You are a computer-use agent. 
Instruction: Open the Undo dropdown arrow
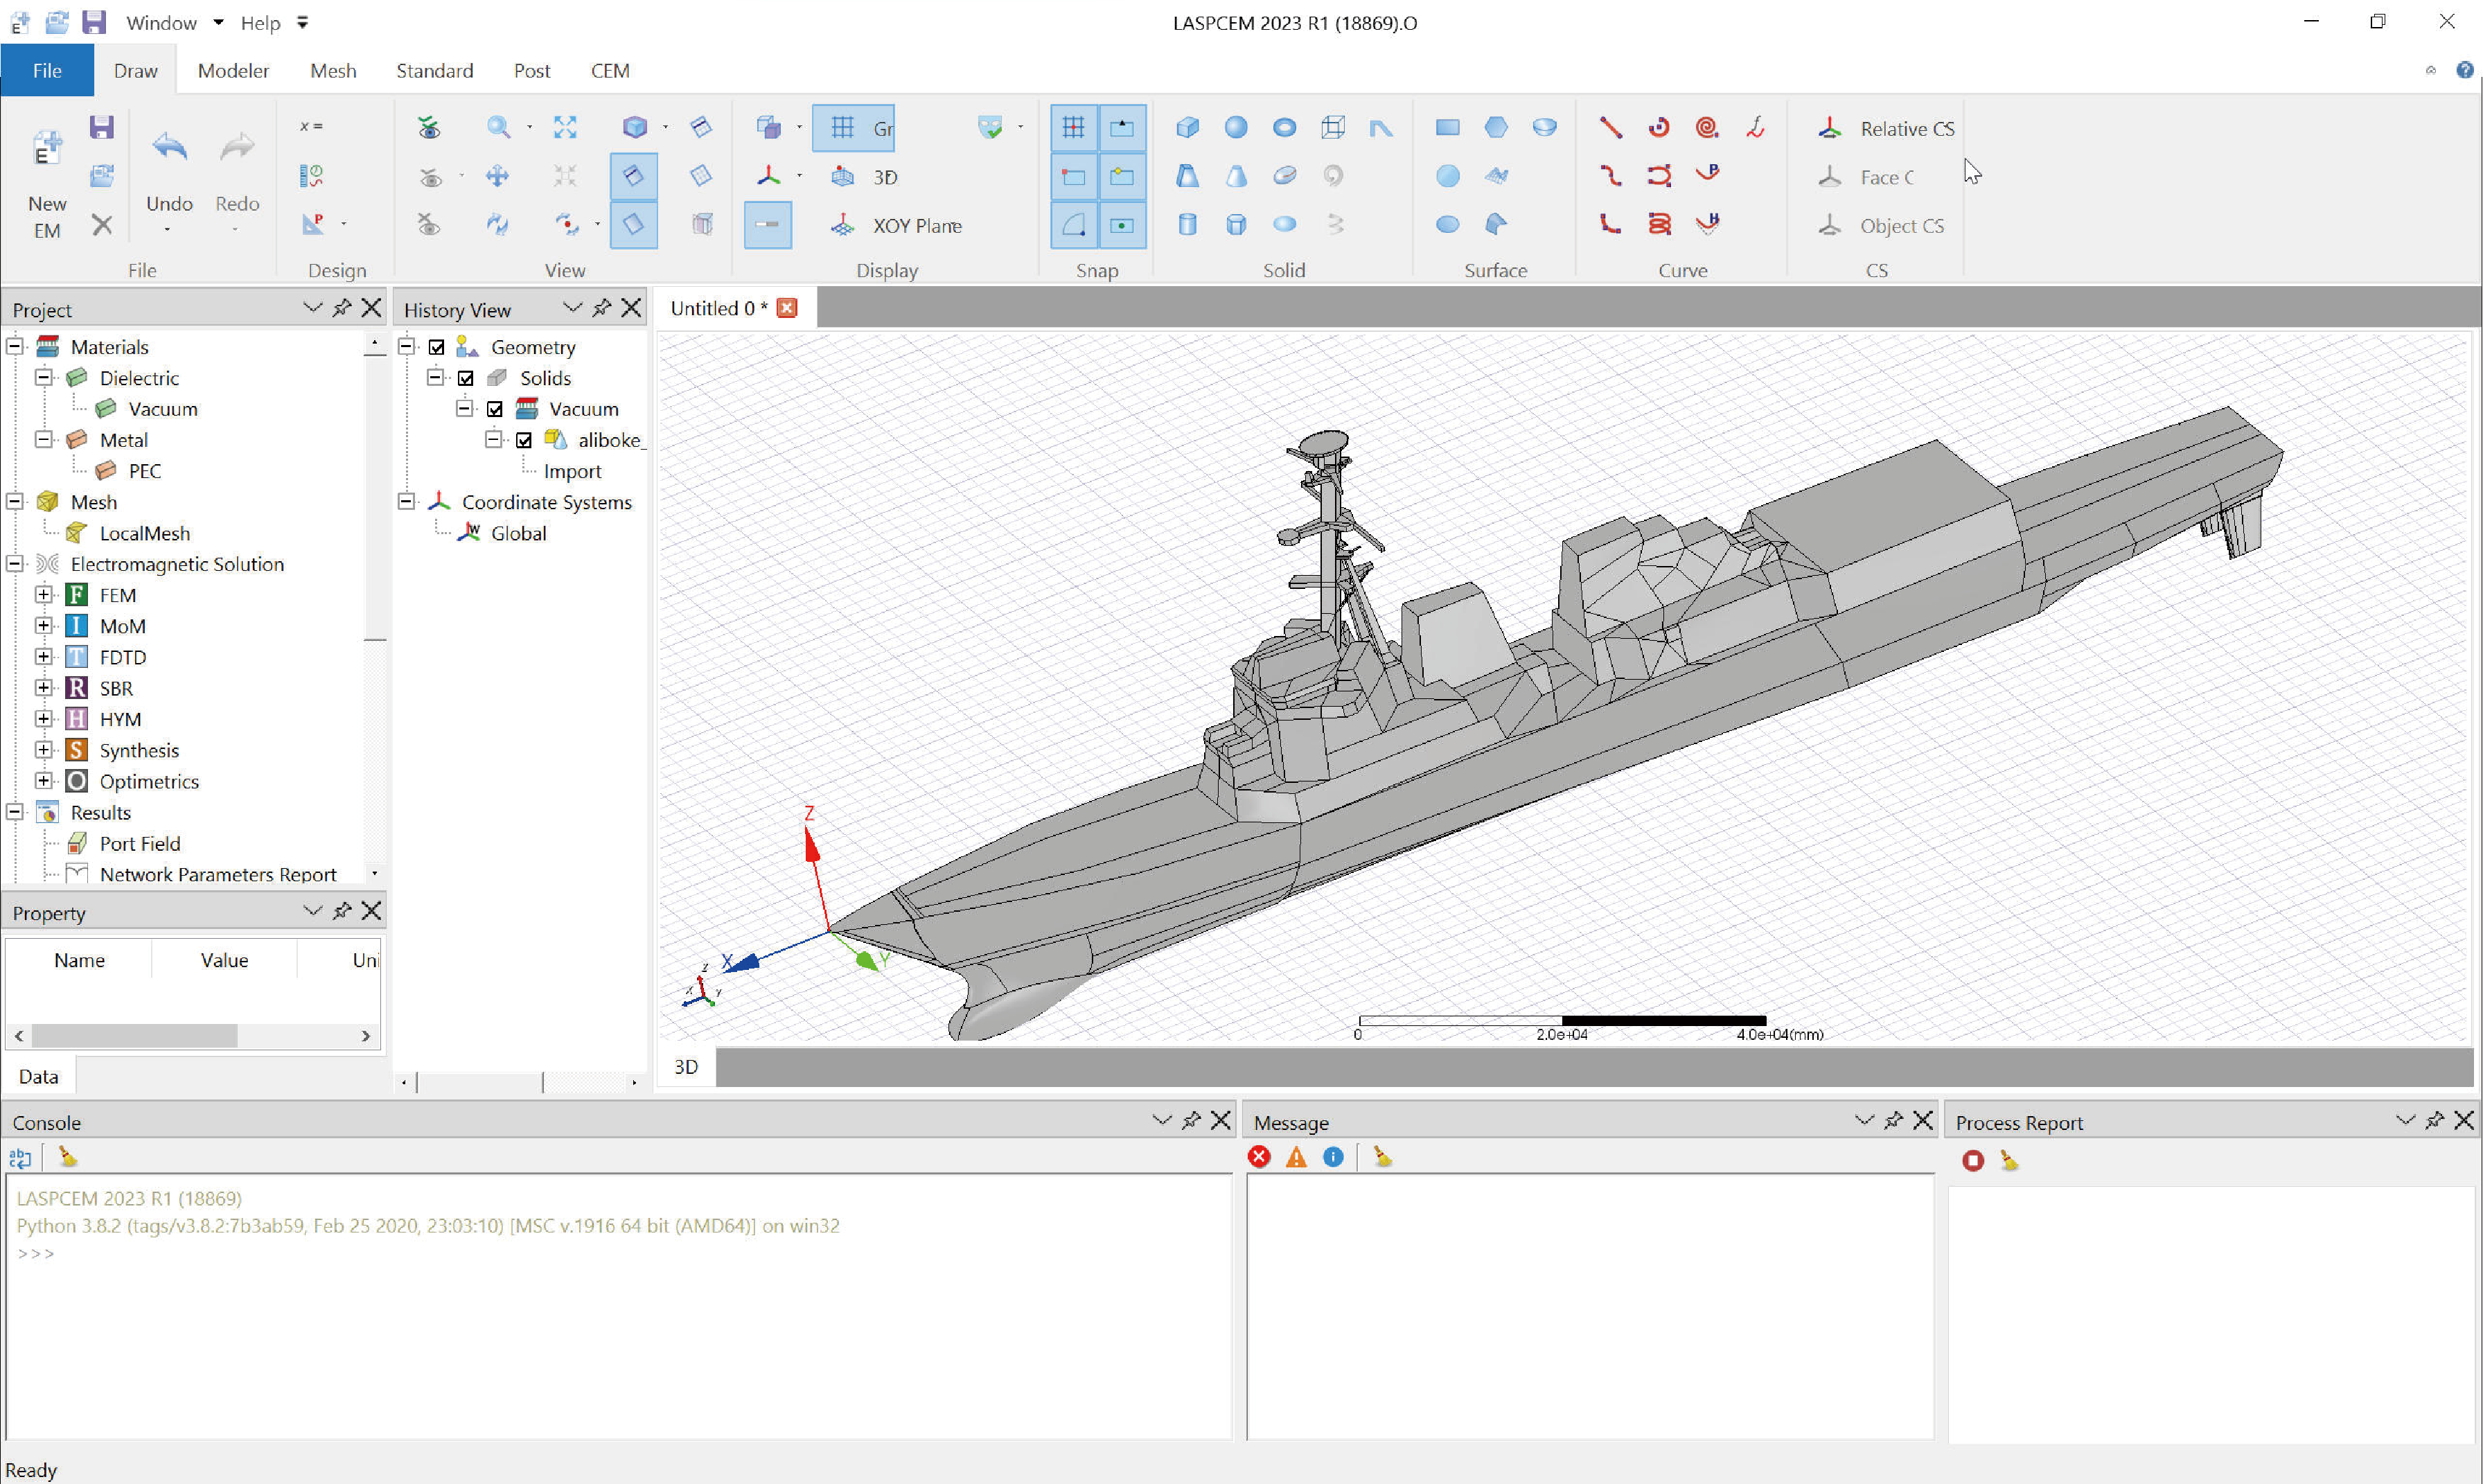click(168, 231)
